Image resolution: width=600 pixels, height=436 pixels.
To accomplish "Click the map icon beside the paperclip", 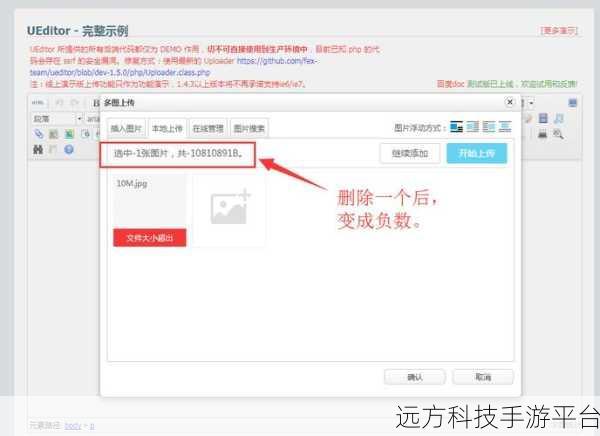I will click(53, 134).
